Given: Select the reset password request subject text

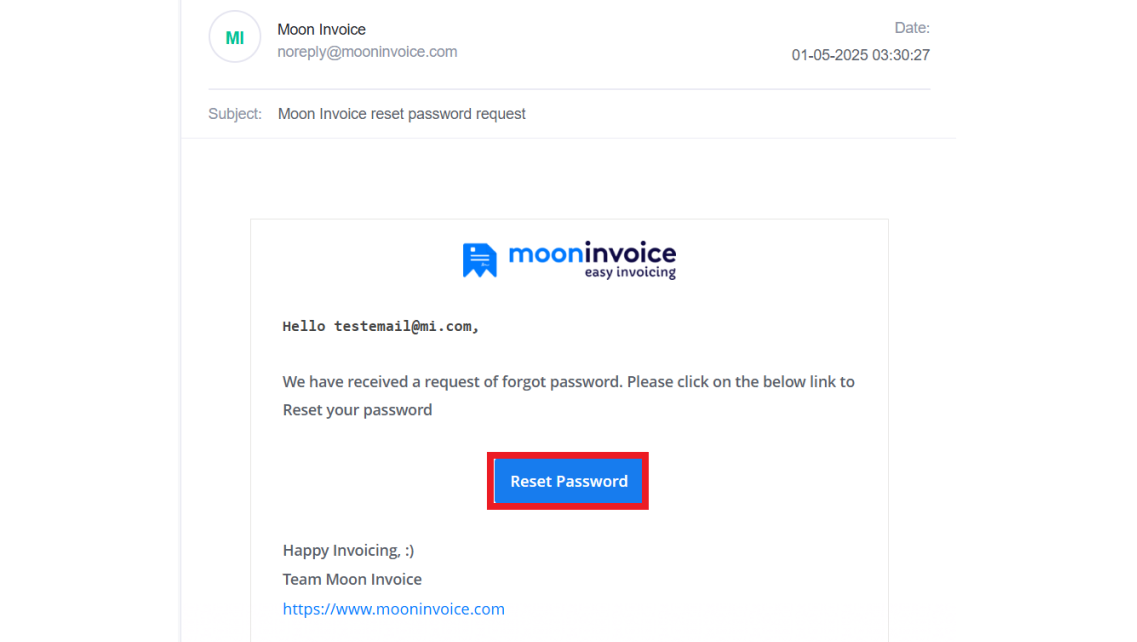Looking at the screenshot, I should 402,114.
